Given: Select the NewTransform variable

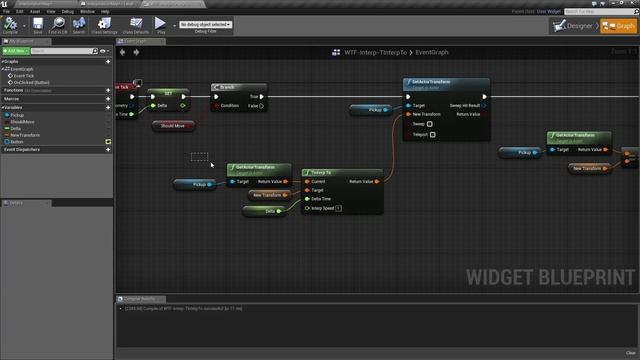Looking at the screenshot, I should point(25,135).
